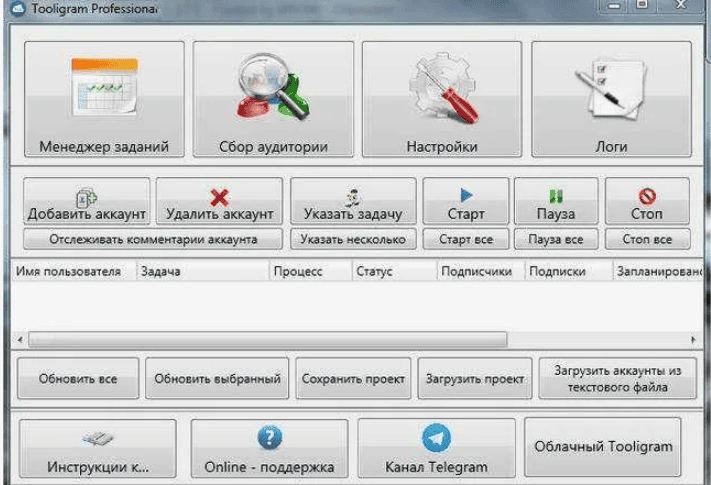
Task: Click Указать несколько button
Action: tap(353, 239)
